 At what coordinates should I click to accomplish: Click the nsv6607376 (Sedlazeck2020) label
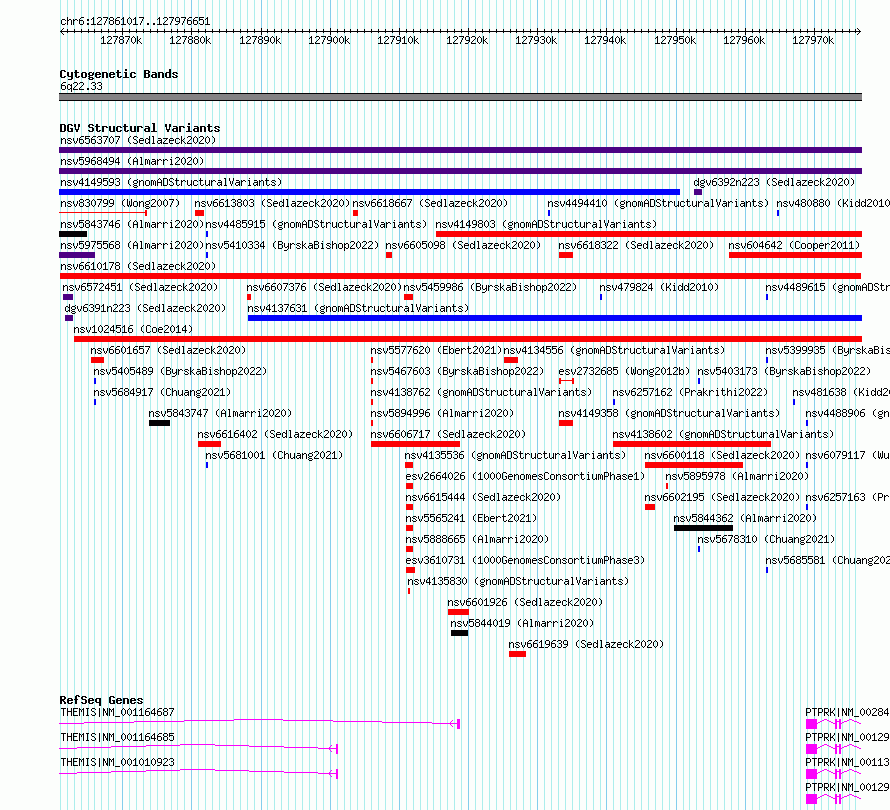[x=324, y=287]
